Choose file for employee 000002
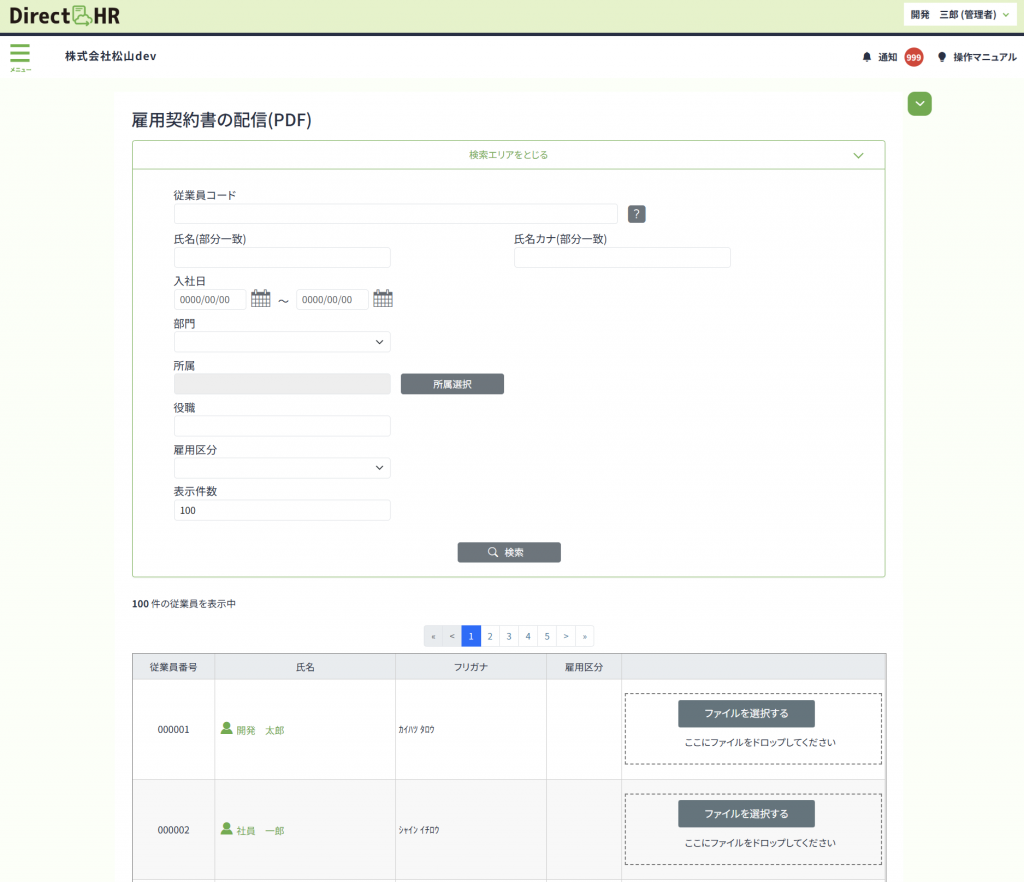This screenshot has height=882, width=1024. (746, 813)
